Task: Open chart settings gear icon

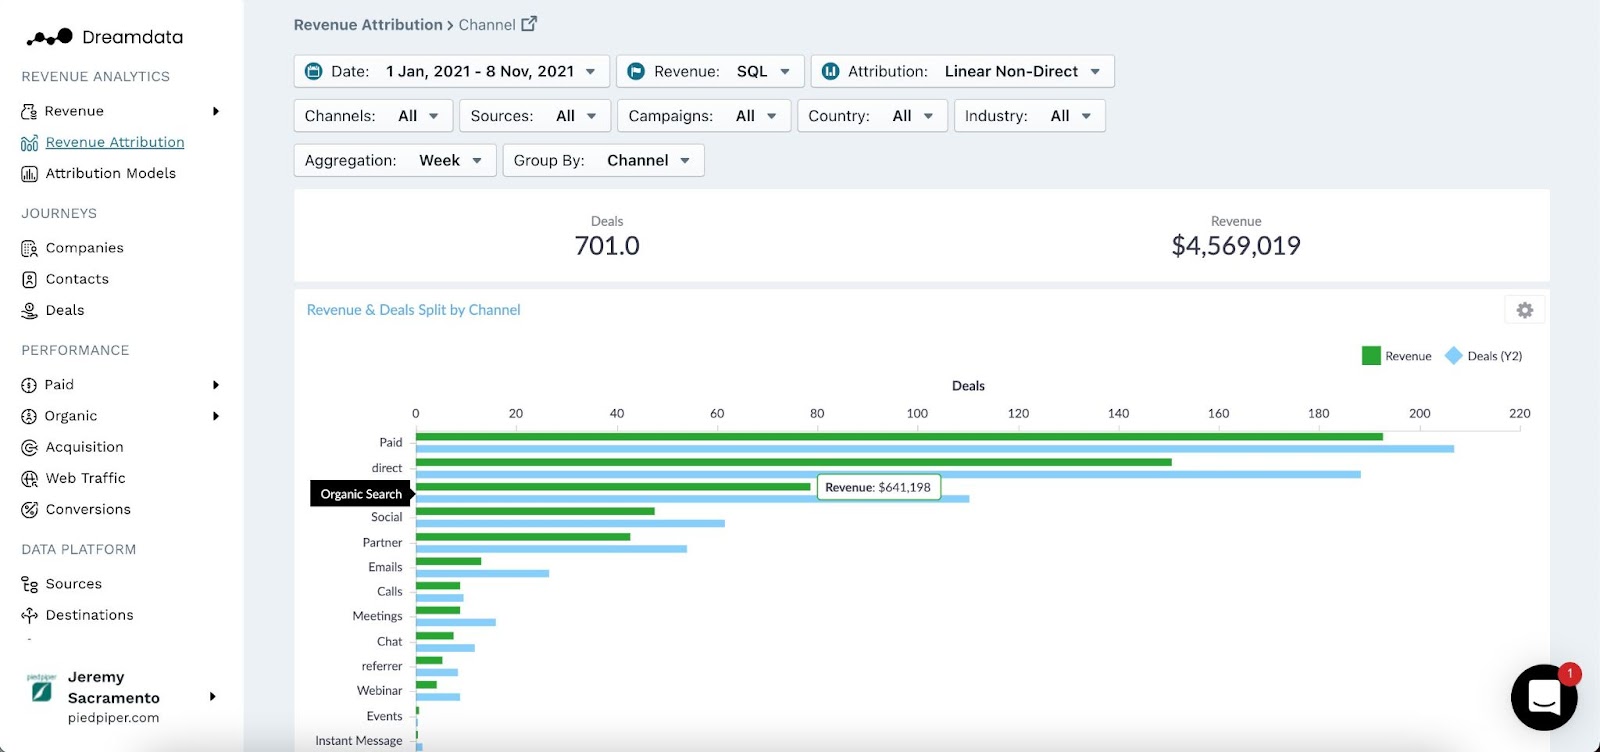Action: pos(1524,310)
